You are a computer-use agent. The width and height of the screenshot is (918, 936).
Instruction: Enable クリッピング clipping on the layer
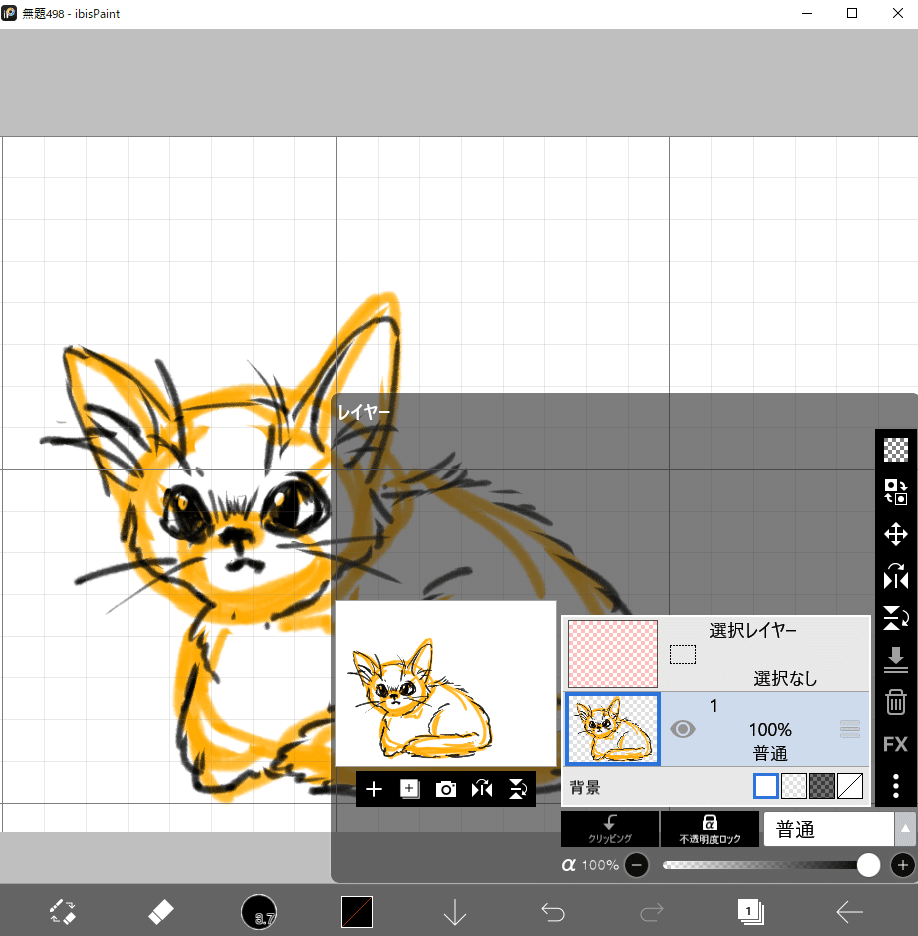point(610,829)
